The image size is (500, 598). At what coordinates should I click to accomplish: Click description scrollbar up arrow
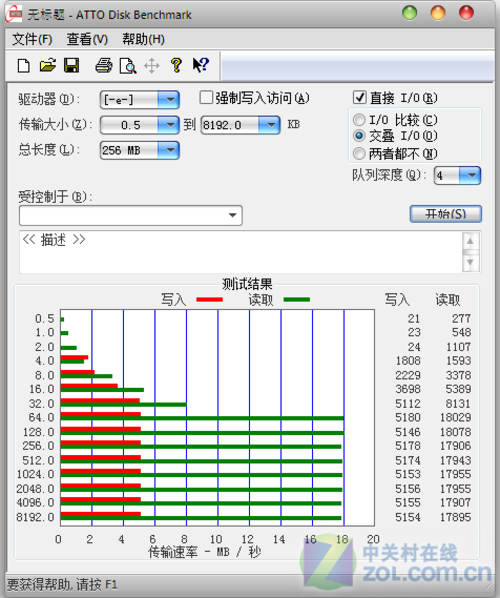470,241
